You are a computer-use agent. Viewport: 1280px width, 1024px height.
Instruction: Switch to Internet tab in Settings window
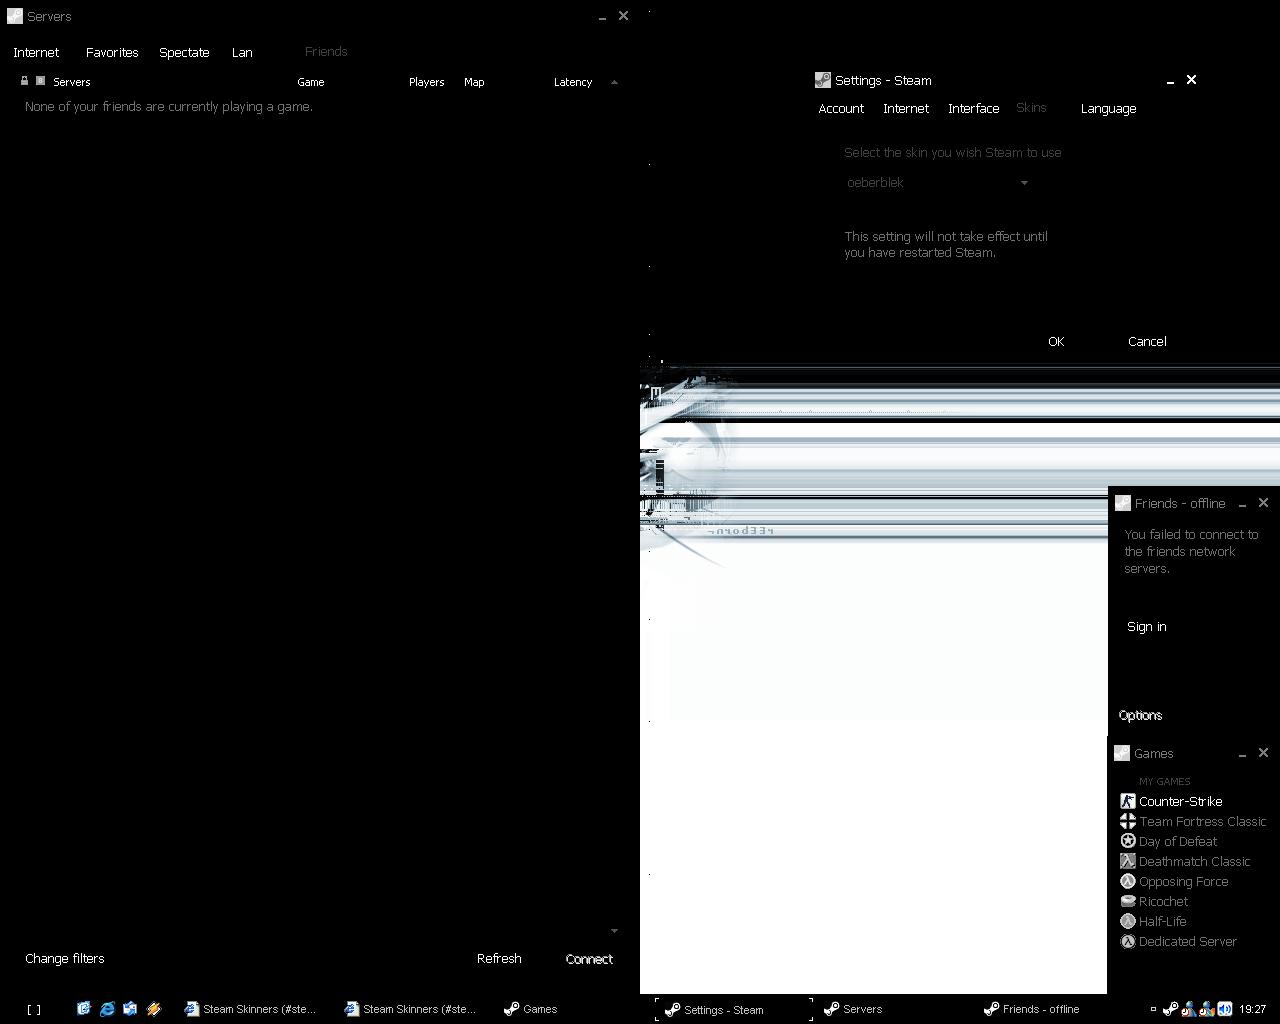906,108
